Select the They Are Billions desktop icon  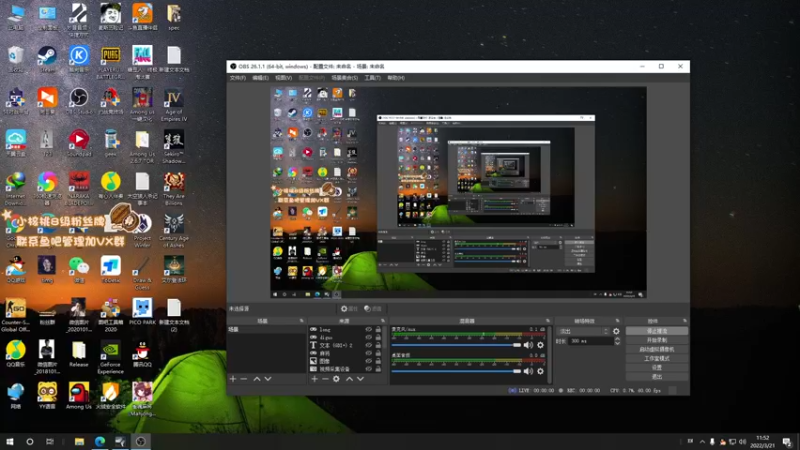click(174, 189)
